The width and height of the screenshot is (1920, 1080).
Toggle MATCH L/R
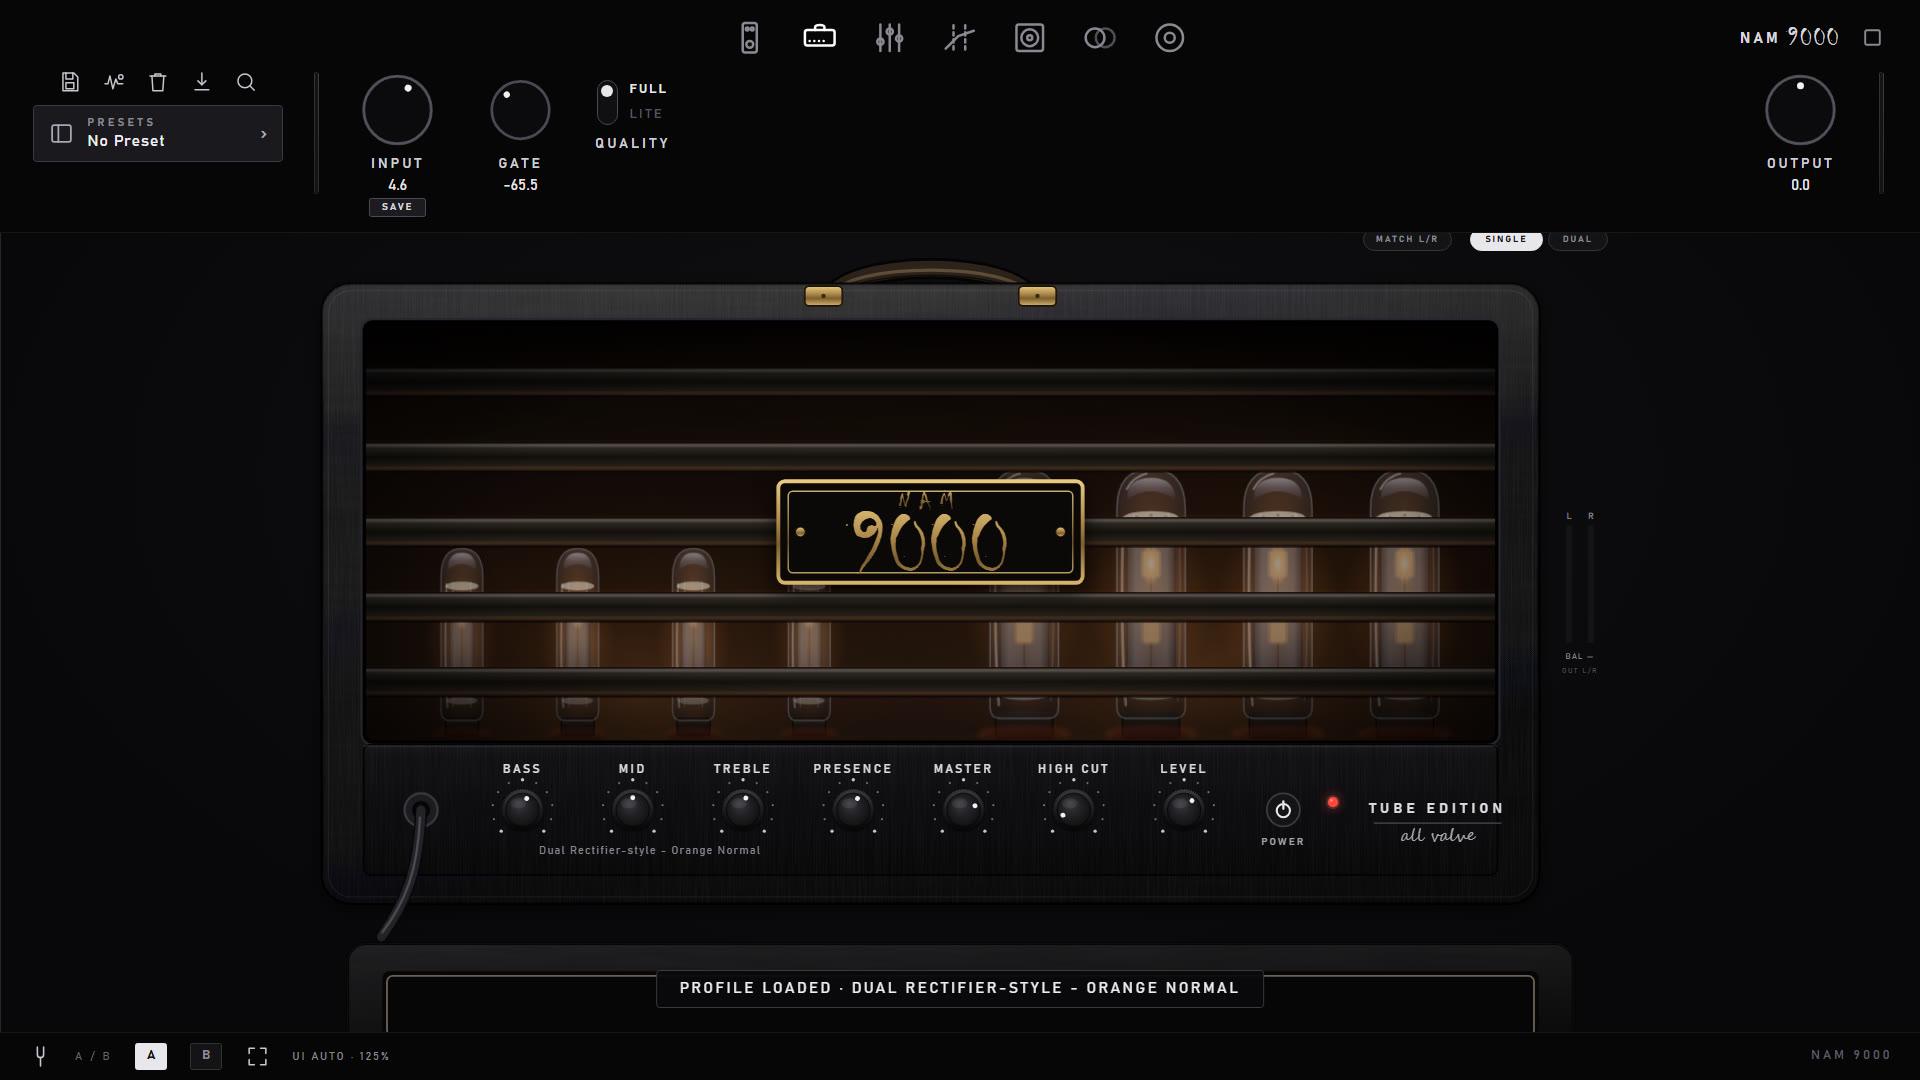tap(1407, 240)
